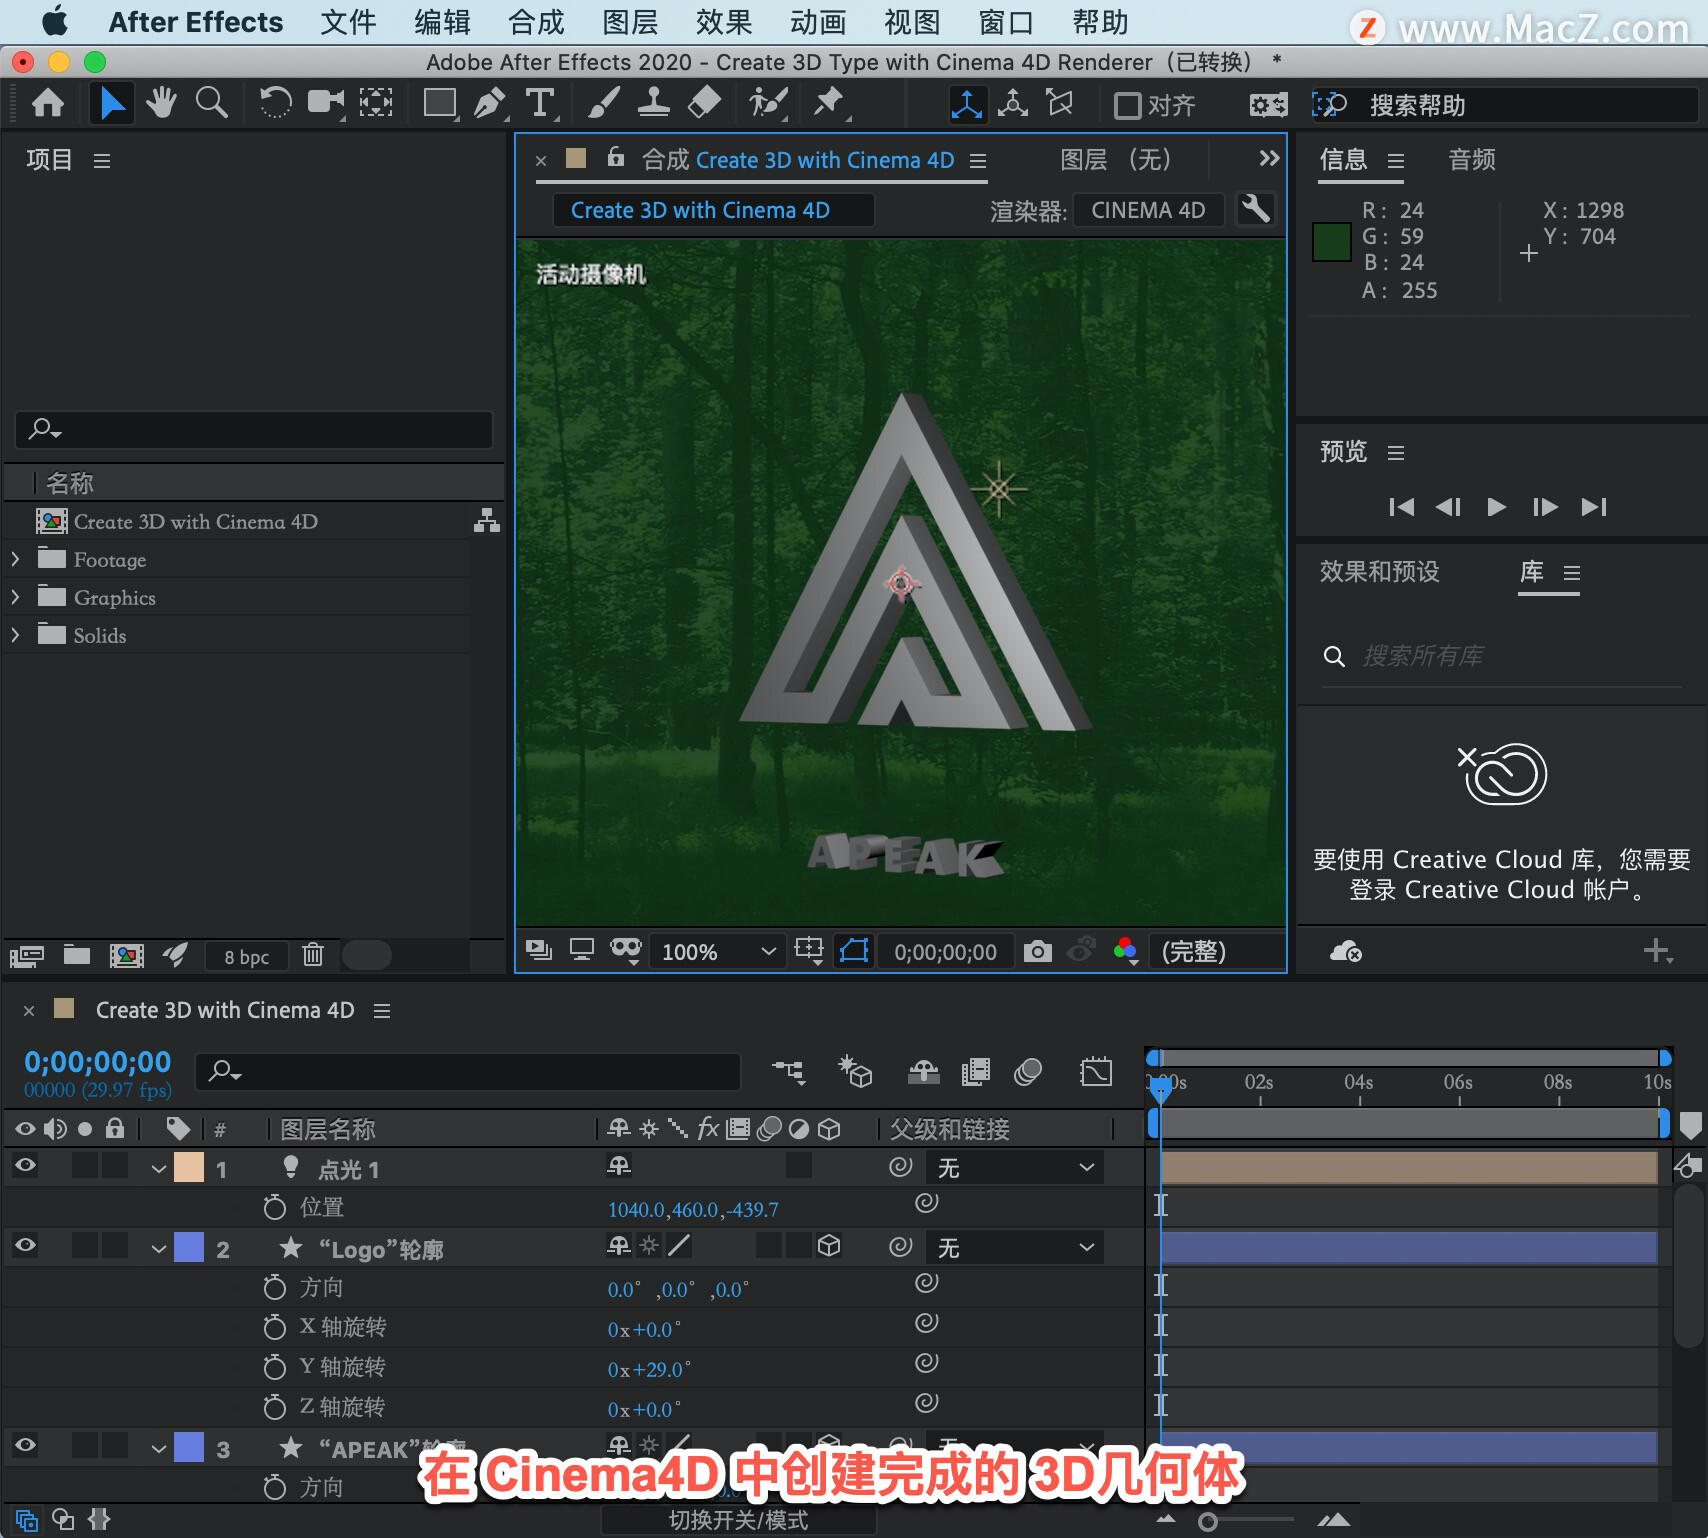Select the Rectangle shape tool

pyautogui.click(x=440, y=103)
